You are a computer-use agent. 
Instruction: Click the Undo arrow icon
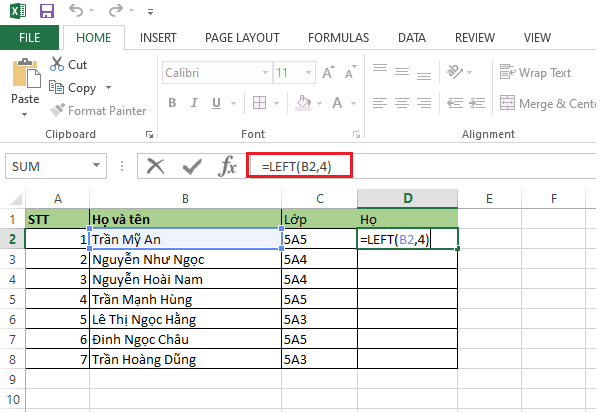pyautogui.click(x=76, y=10)
